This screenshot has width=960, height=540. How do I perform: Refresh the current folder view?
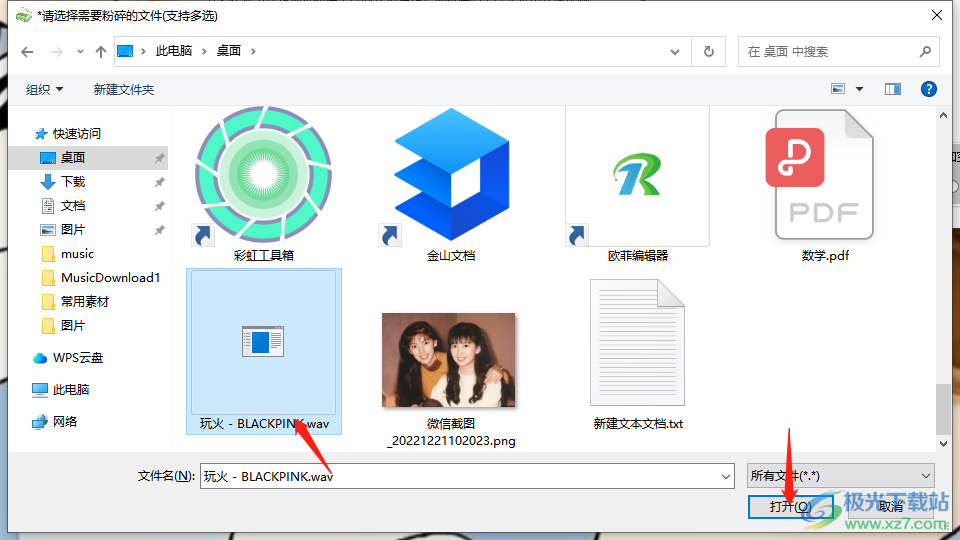tap(708, 51)
